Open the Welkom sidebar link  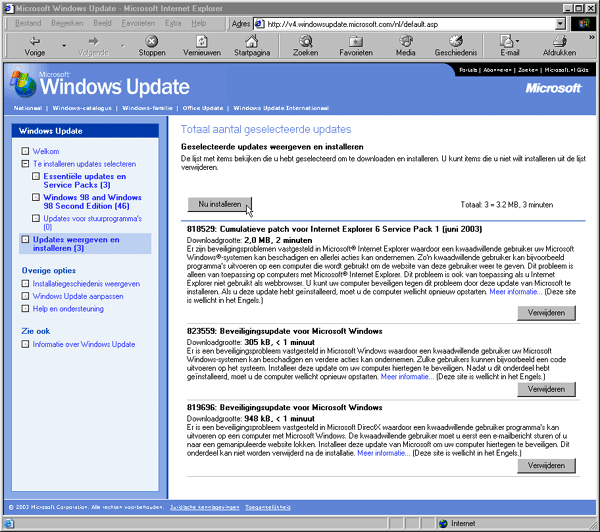tap(46, 151)
